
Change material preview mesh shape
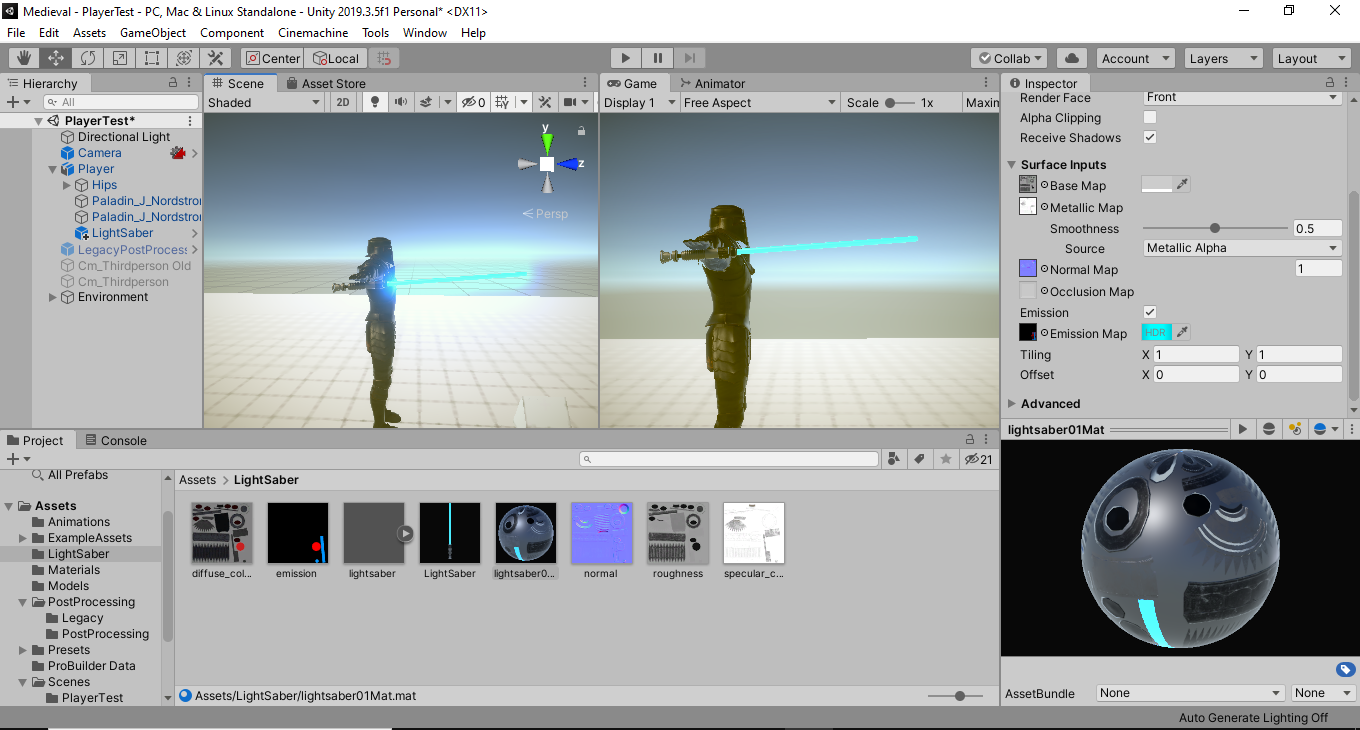click(1269, 429)
